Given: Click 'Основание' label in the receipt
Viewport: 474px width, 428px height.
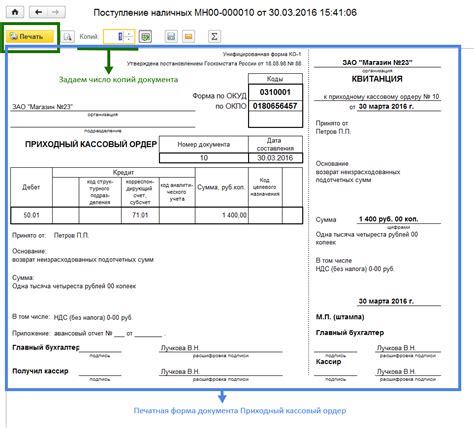Looking at the screenshot, I should [x=332, y=164].
